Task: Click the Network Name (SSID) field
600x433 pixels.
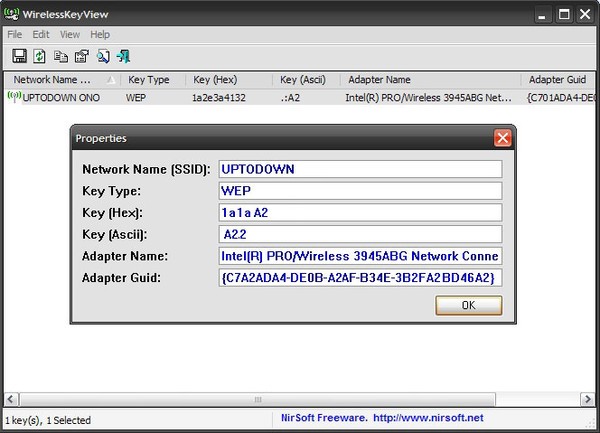Action: 360,167
